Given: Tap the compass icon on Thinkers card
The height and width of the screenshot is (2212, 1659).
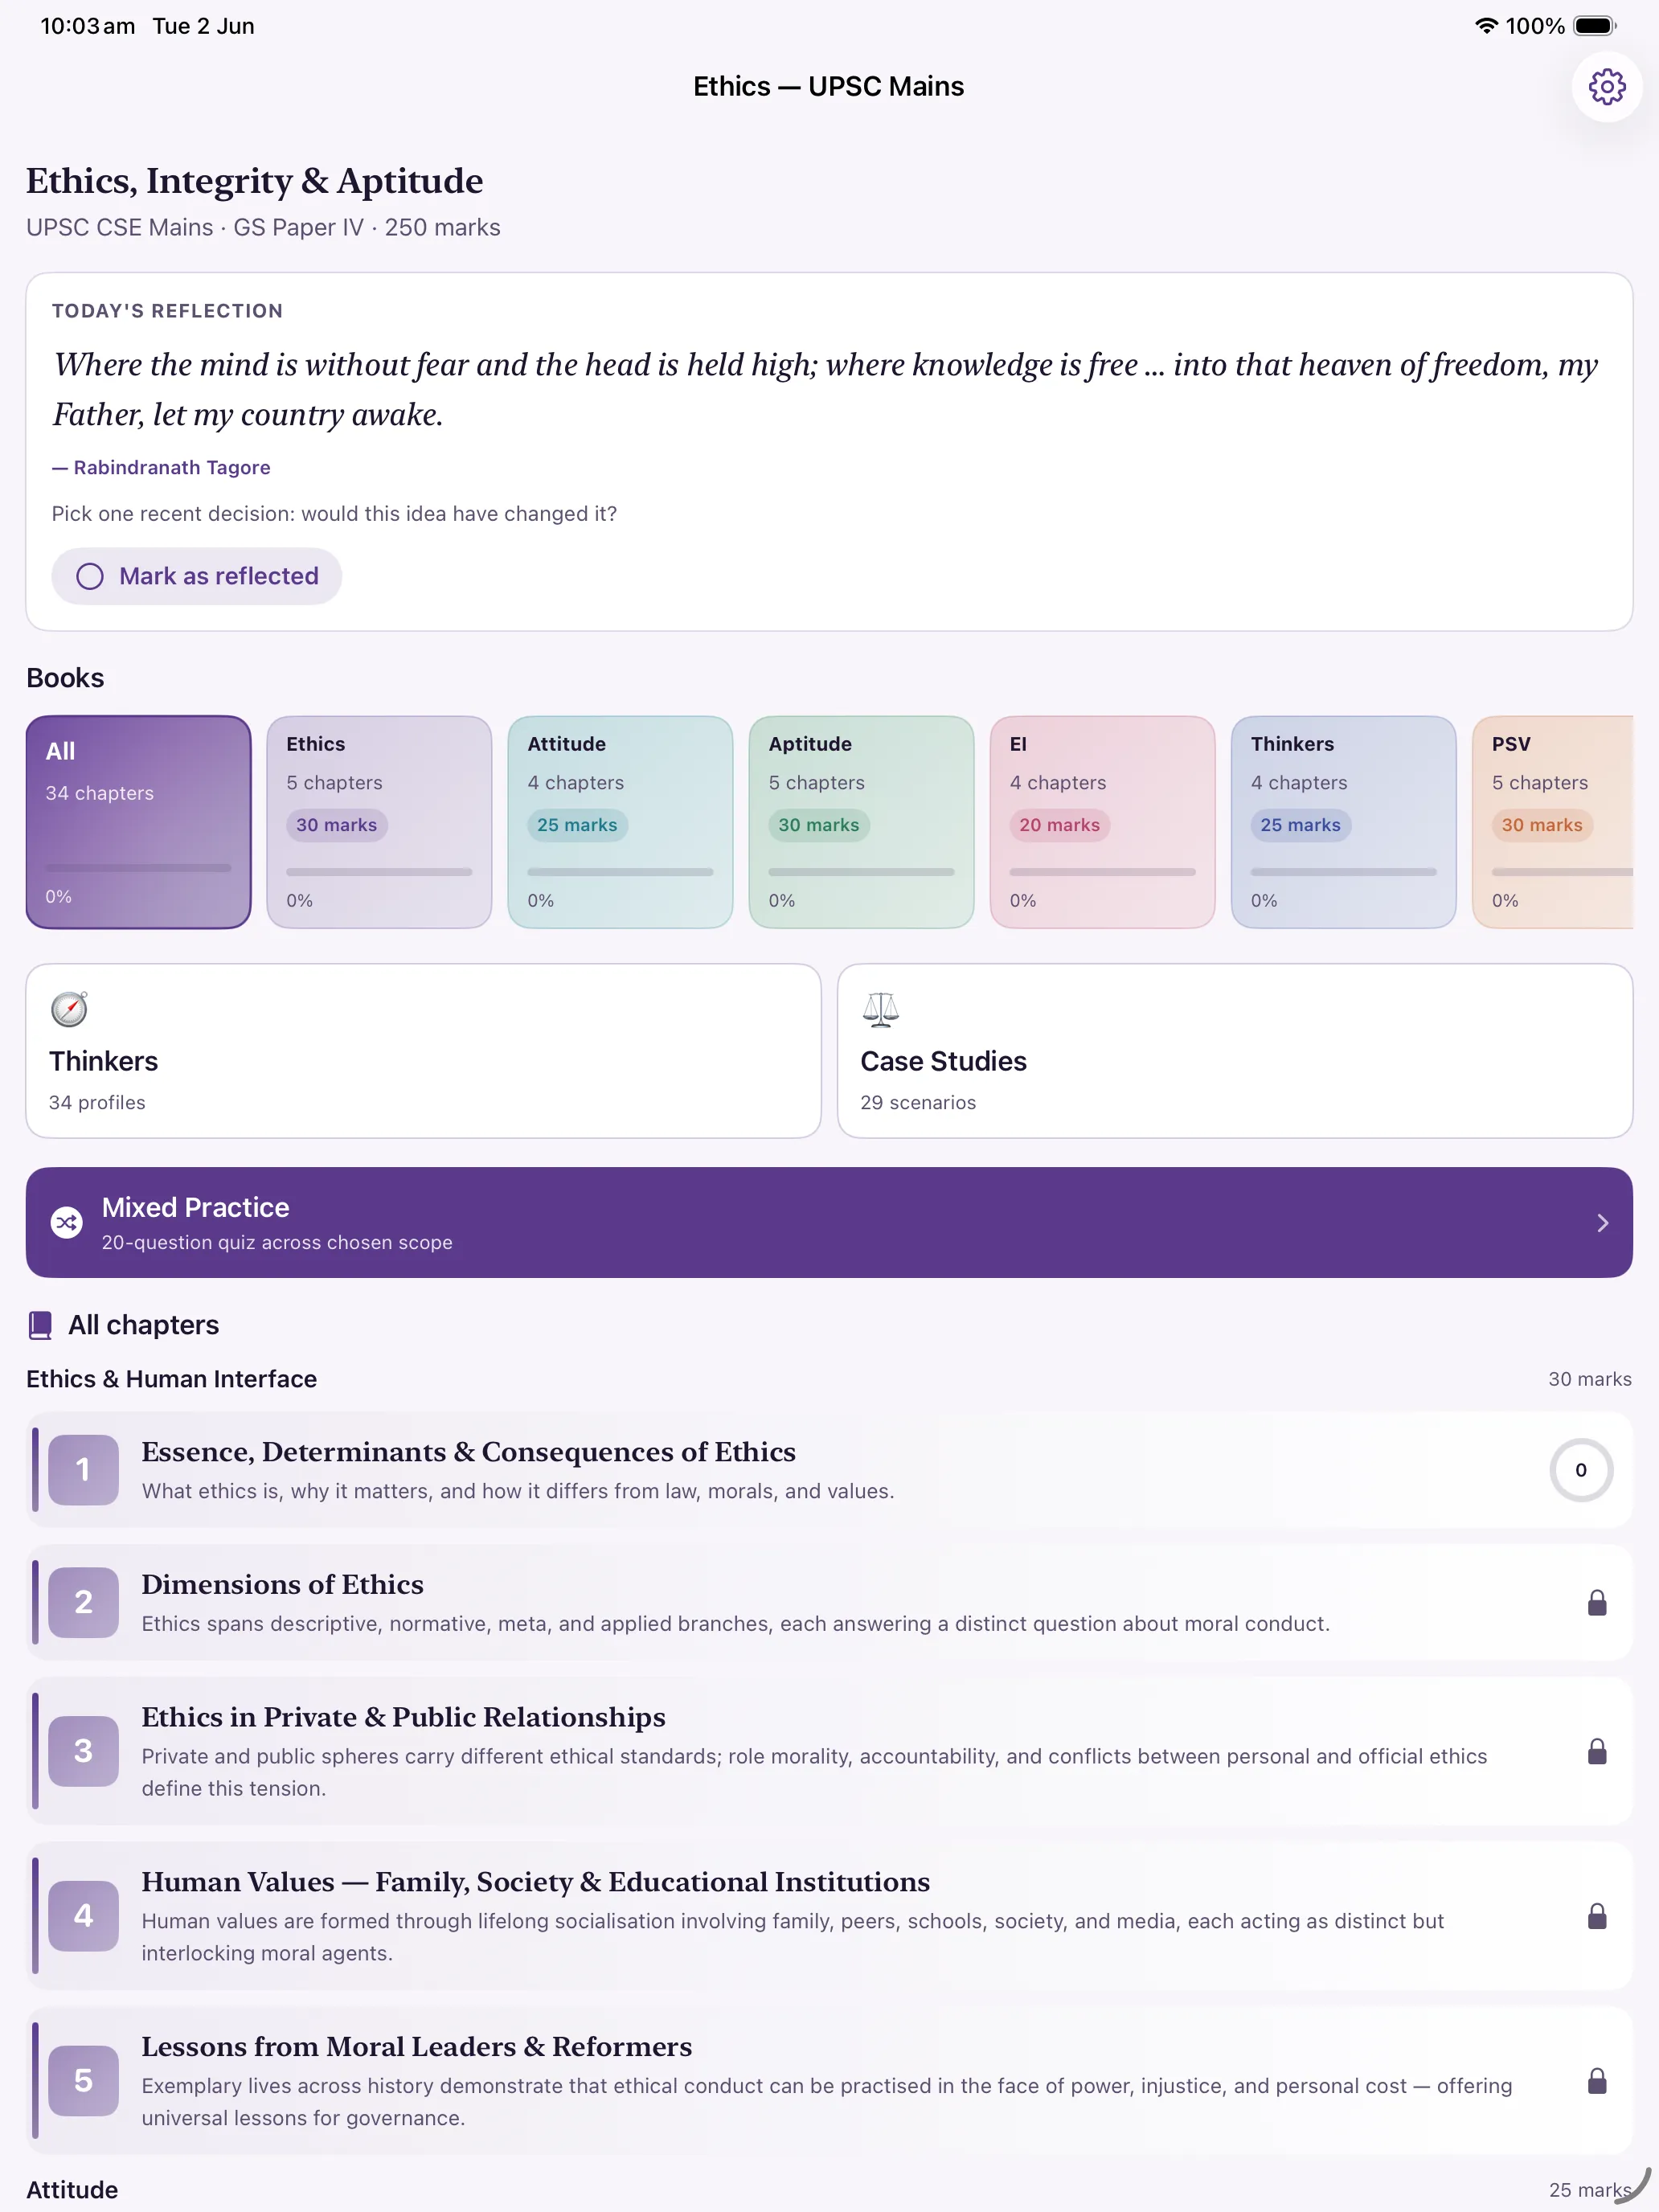Looking at the screenshot, I should [x=69, y=1009].
